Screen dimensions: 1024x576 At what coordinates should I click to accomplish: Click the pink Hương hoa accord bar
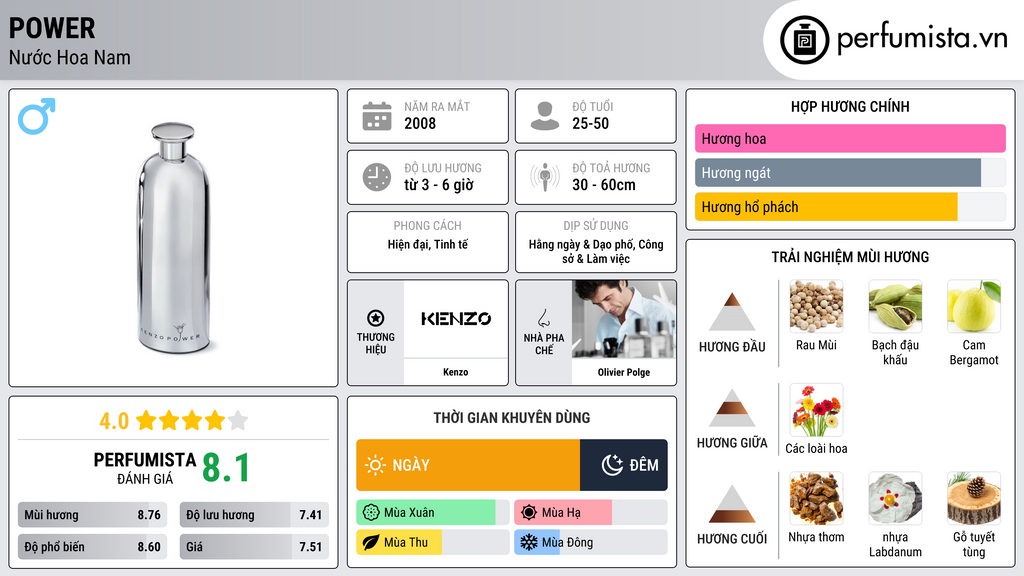point(850,138)
